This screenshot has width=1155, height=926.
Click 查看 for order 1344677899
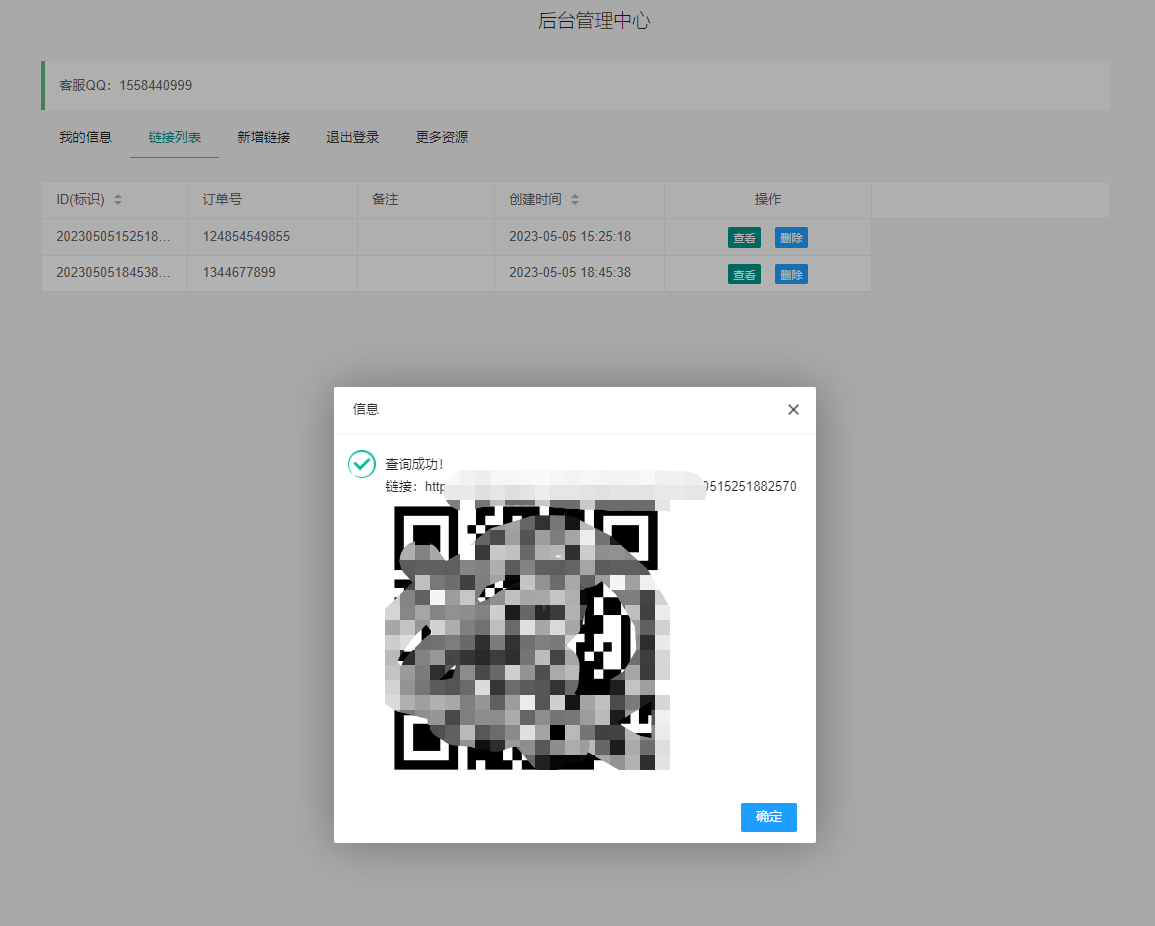744,273
